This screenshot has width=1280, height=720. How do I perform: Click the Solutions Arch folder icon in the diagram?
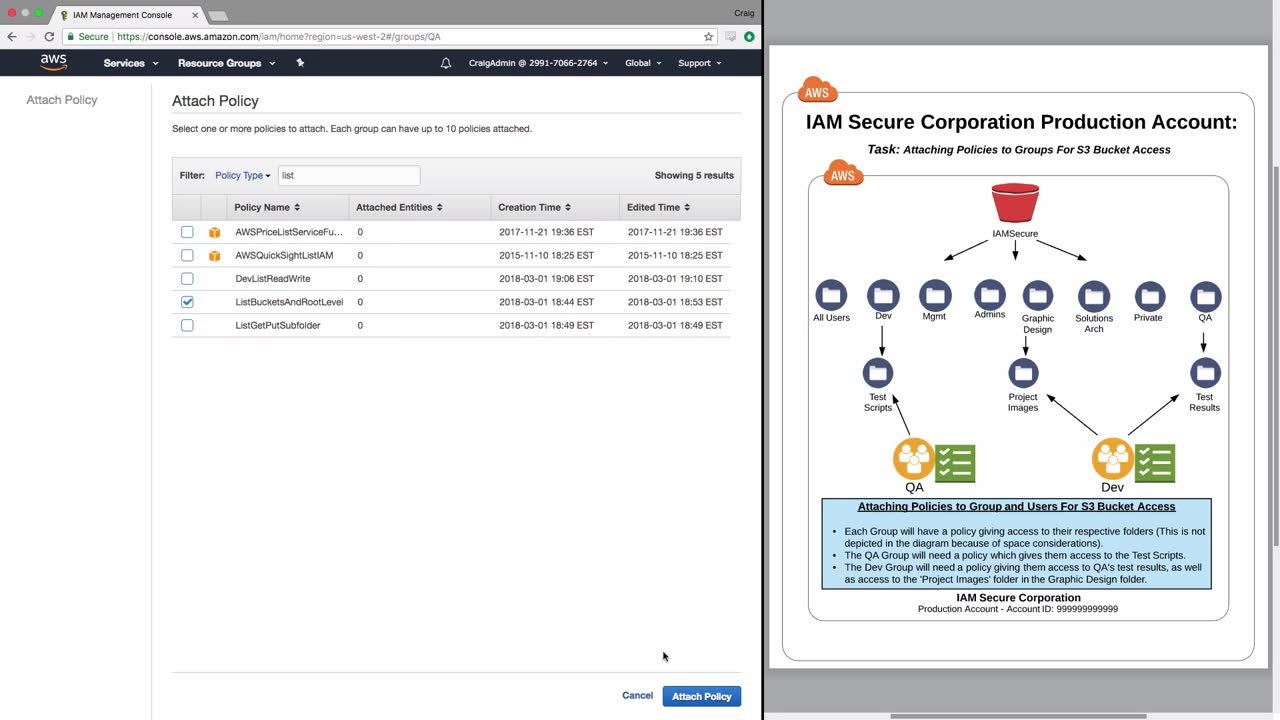pyautogui.click(x=1094, y=296)
